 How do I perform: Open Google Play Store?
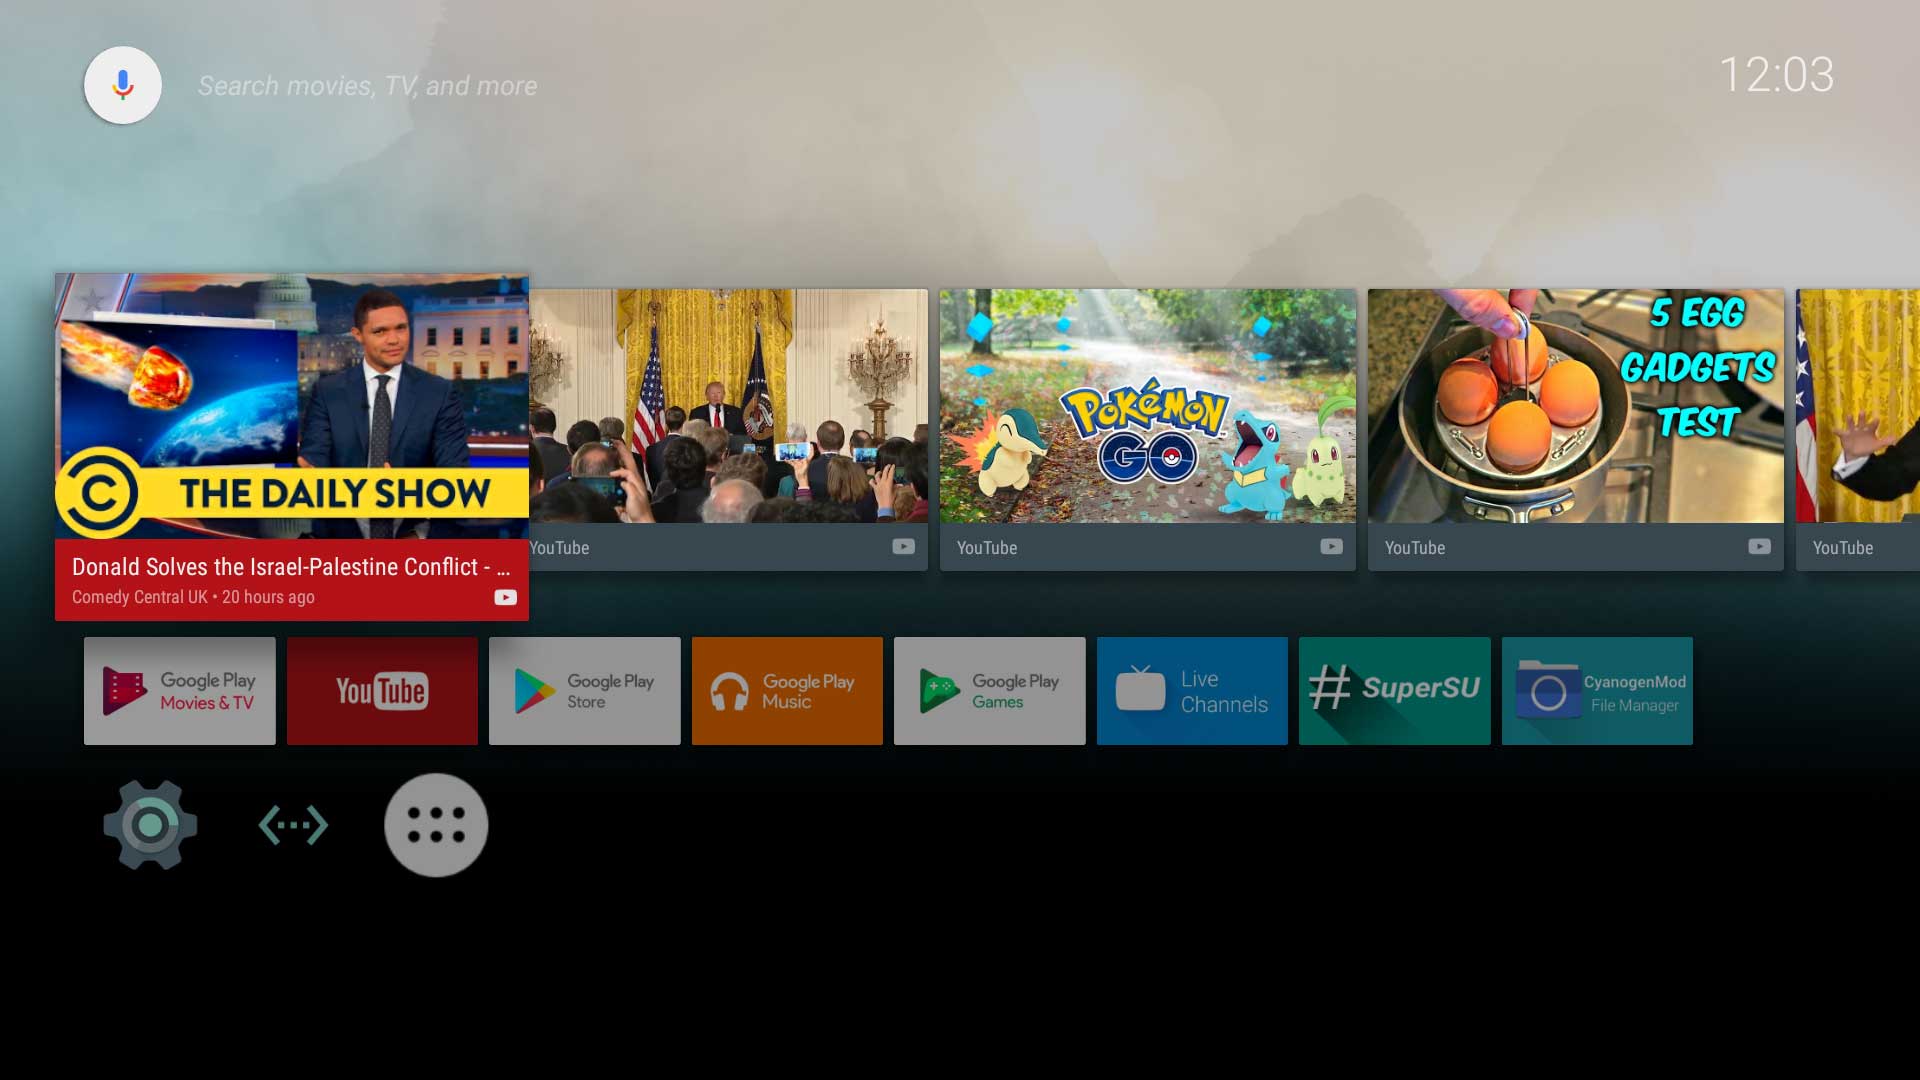coord(584,691)
